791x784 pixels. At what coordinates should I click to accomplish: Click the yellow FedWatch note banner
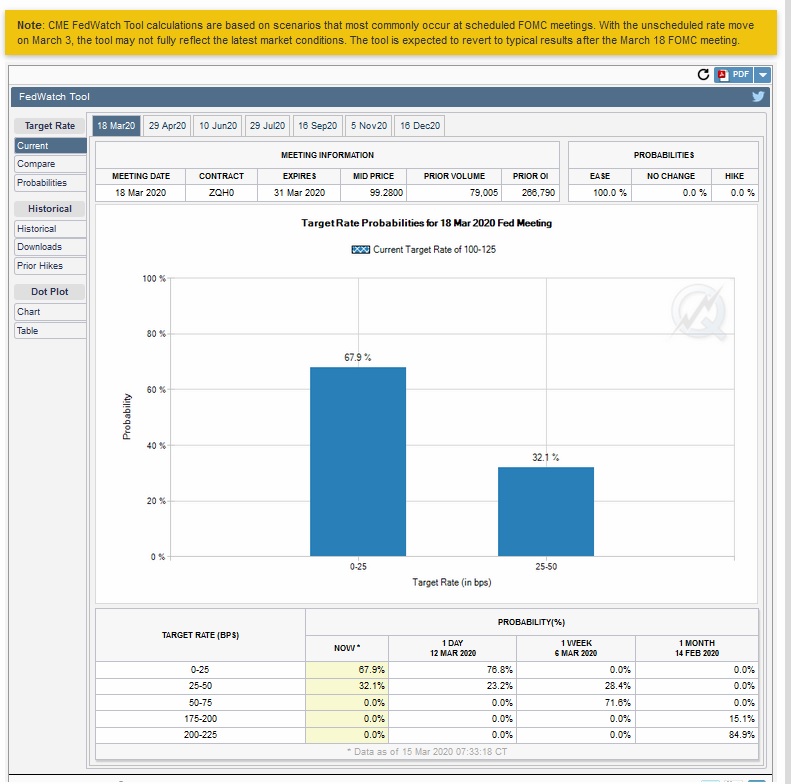point(391,33)
